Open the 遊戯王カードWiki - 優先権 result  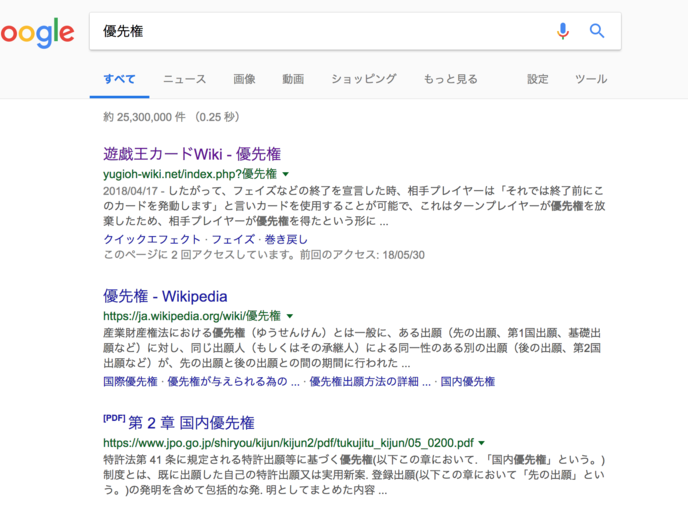192,154
